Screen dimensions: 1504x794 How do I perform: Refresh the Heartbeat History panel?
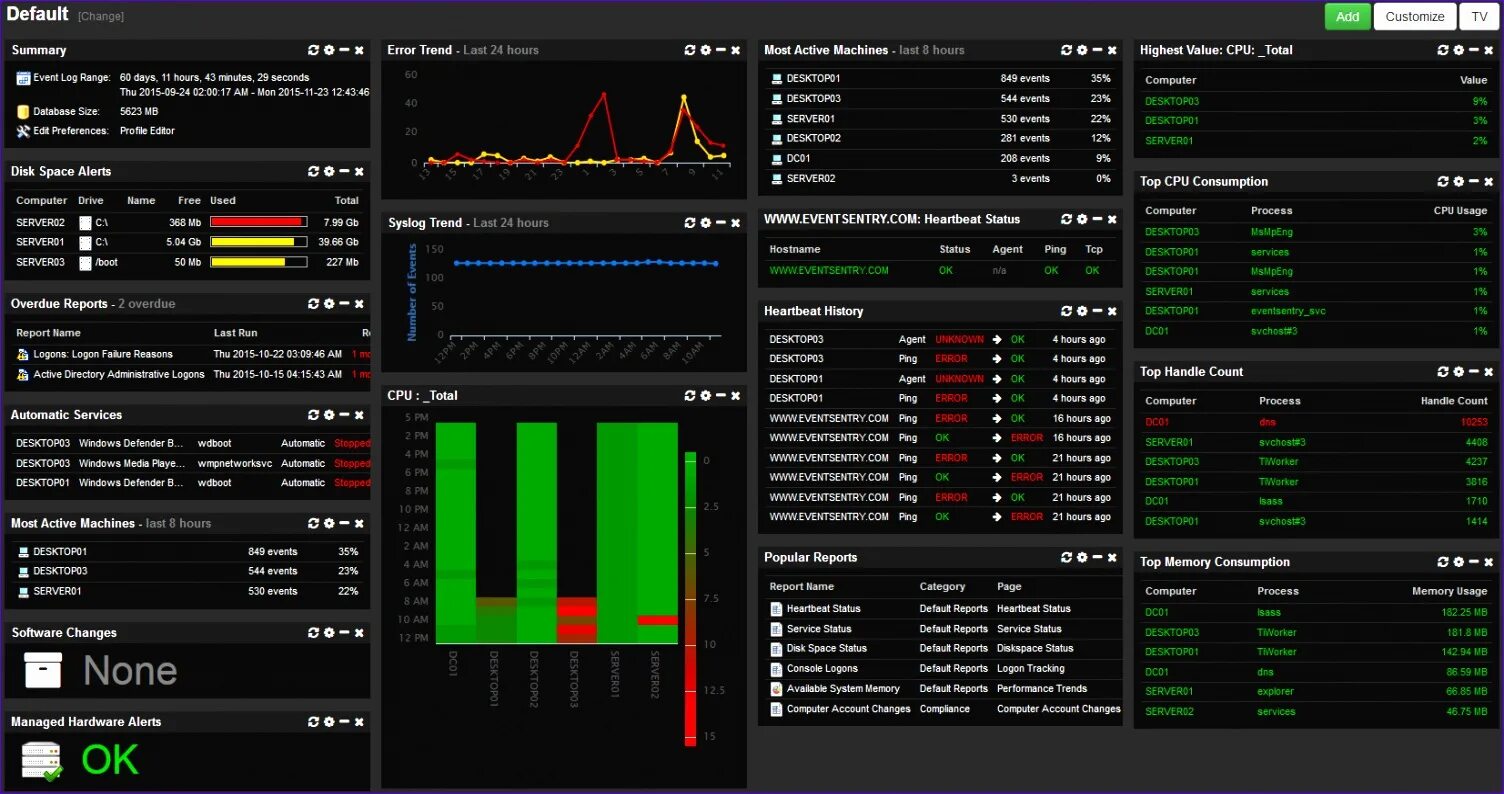1067,311
